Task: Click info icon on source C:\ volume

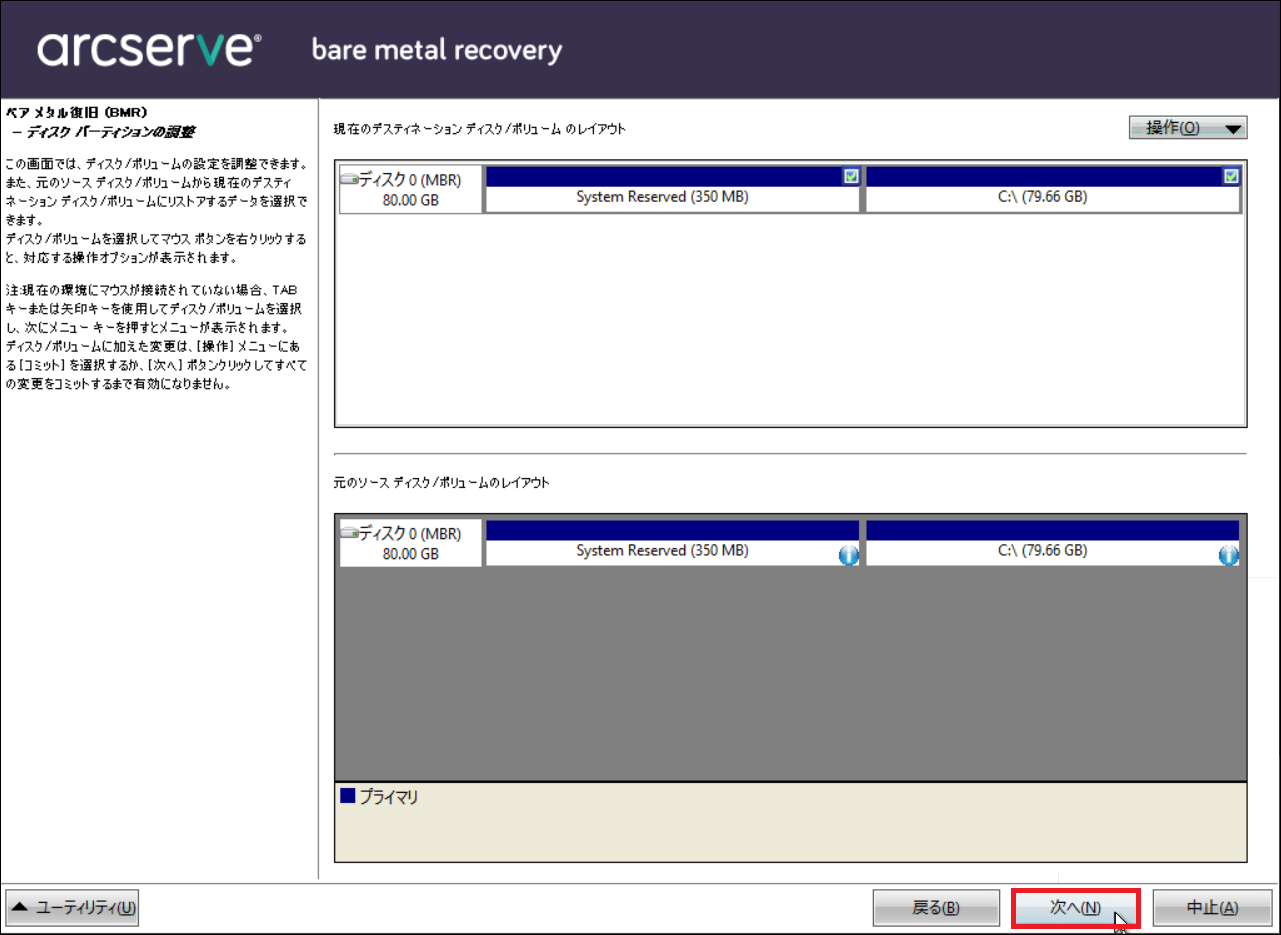Action: click(1228, 556)
